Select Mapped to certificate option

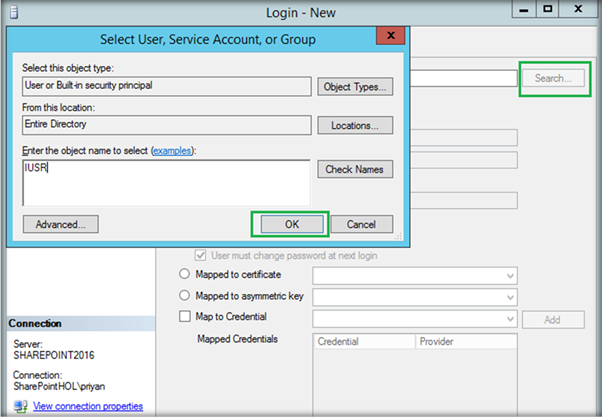tap(185, 274)
